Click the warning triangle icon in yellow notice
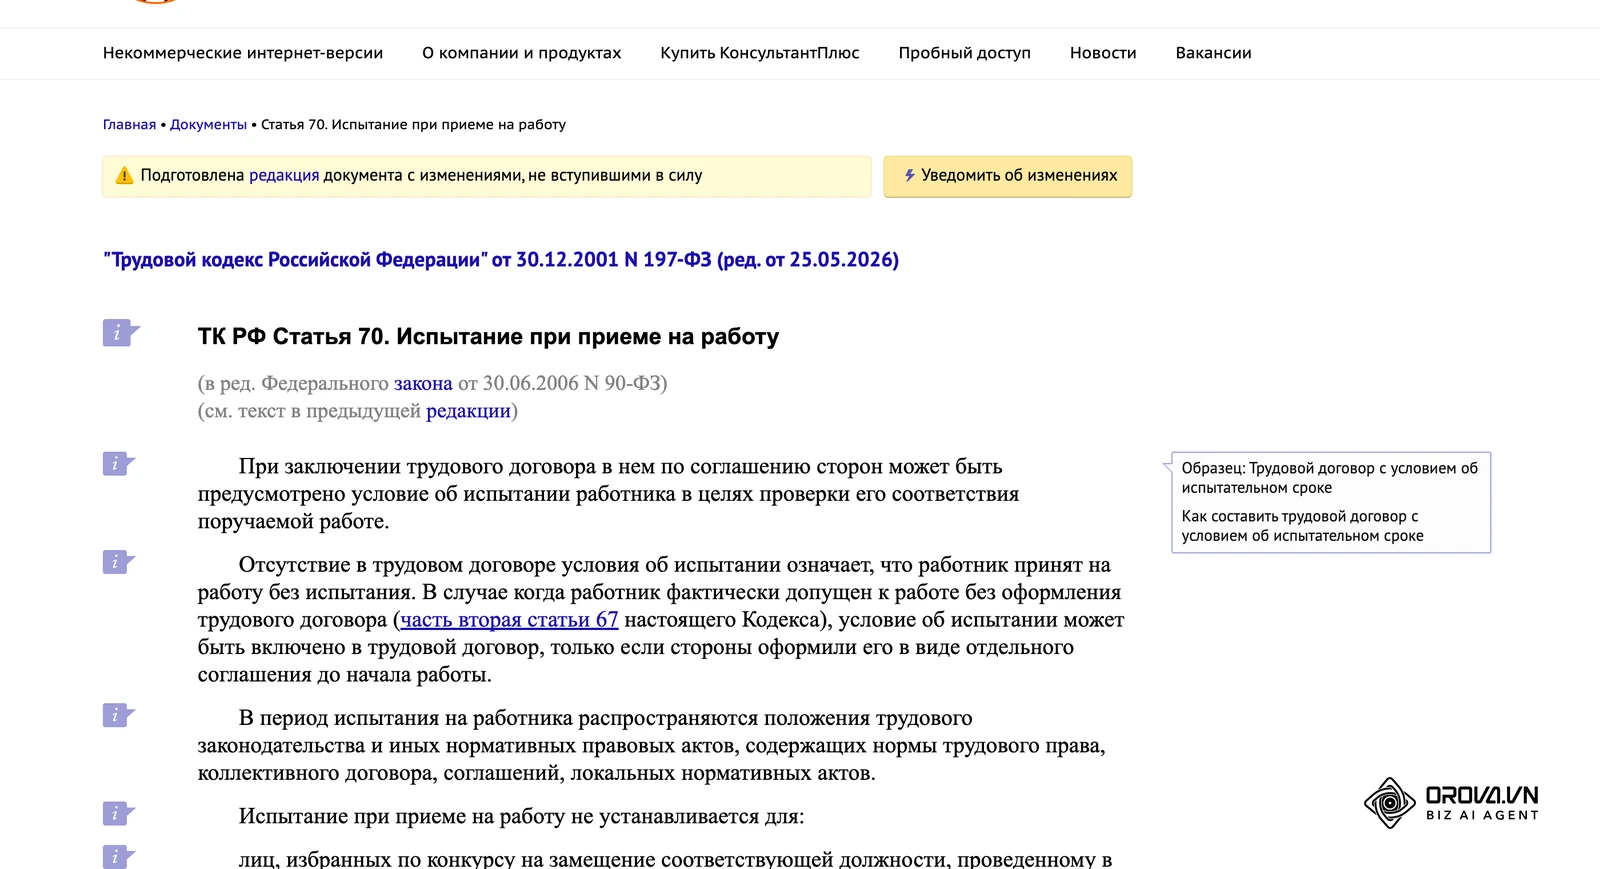Image resolution: width=1600 pixels, height=869 pixels. click(124, 176)
